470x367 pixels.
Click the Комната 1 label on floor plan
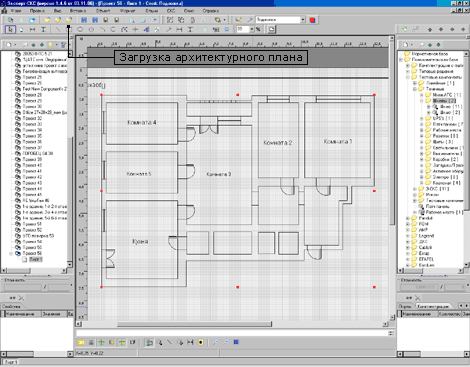coord(338,141)
